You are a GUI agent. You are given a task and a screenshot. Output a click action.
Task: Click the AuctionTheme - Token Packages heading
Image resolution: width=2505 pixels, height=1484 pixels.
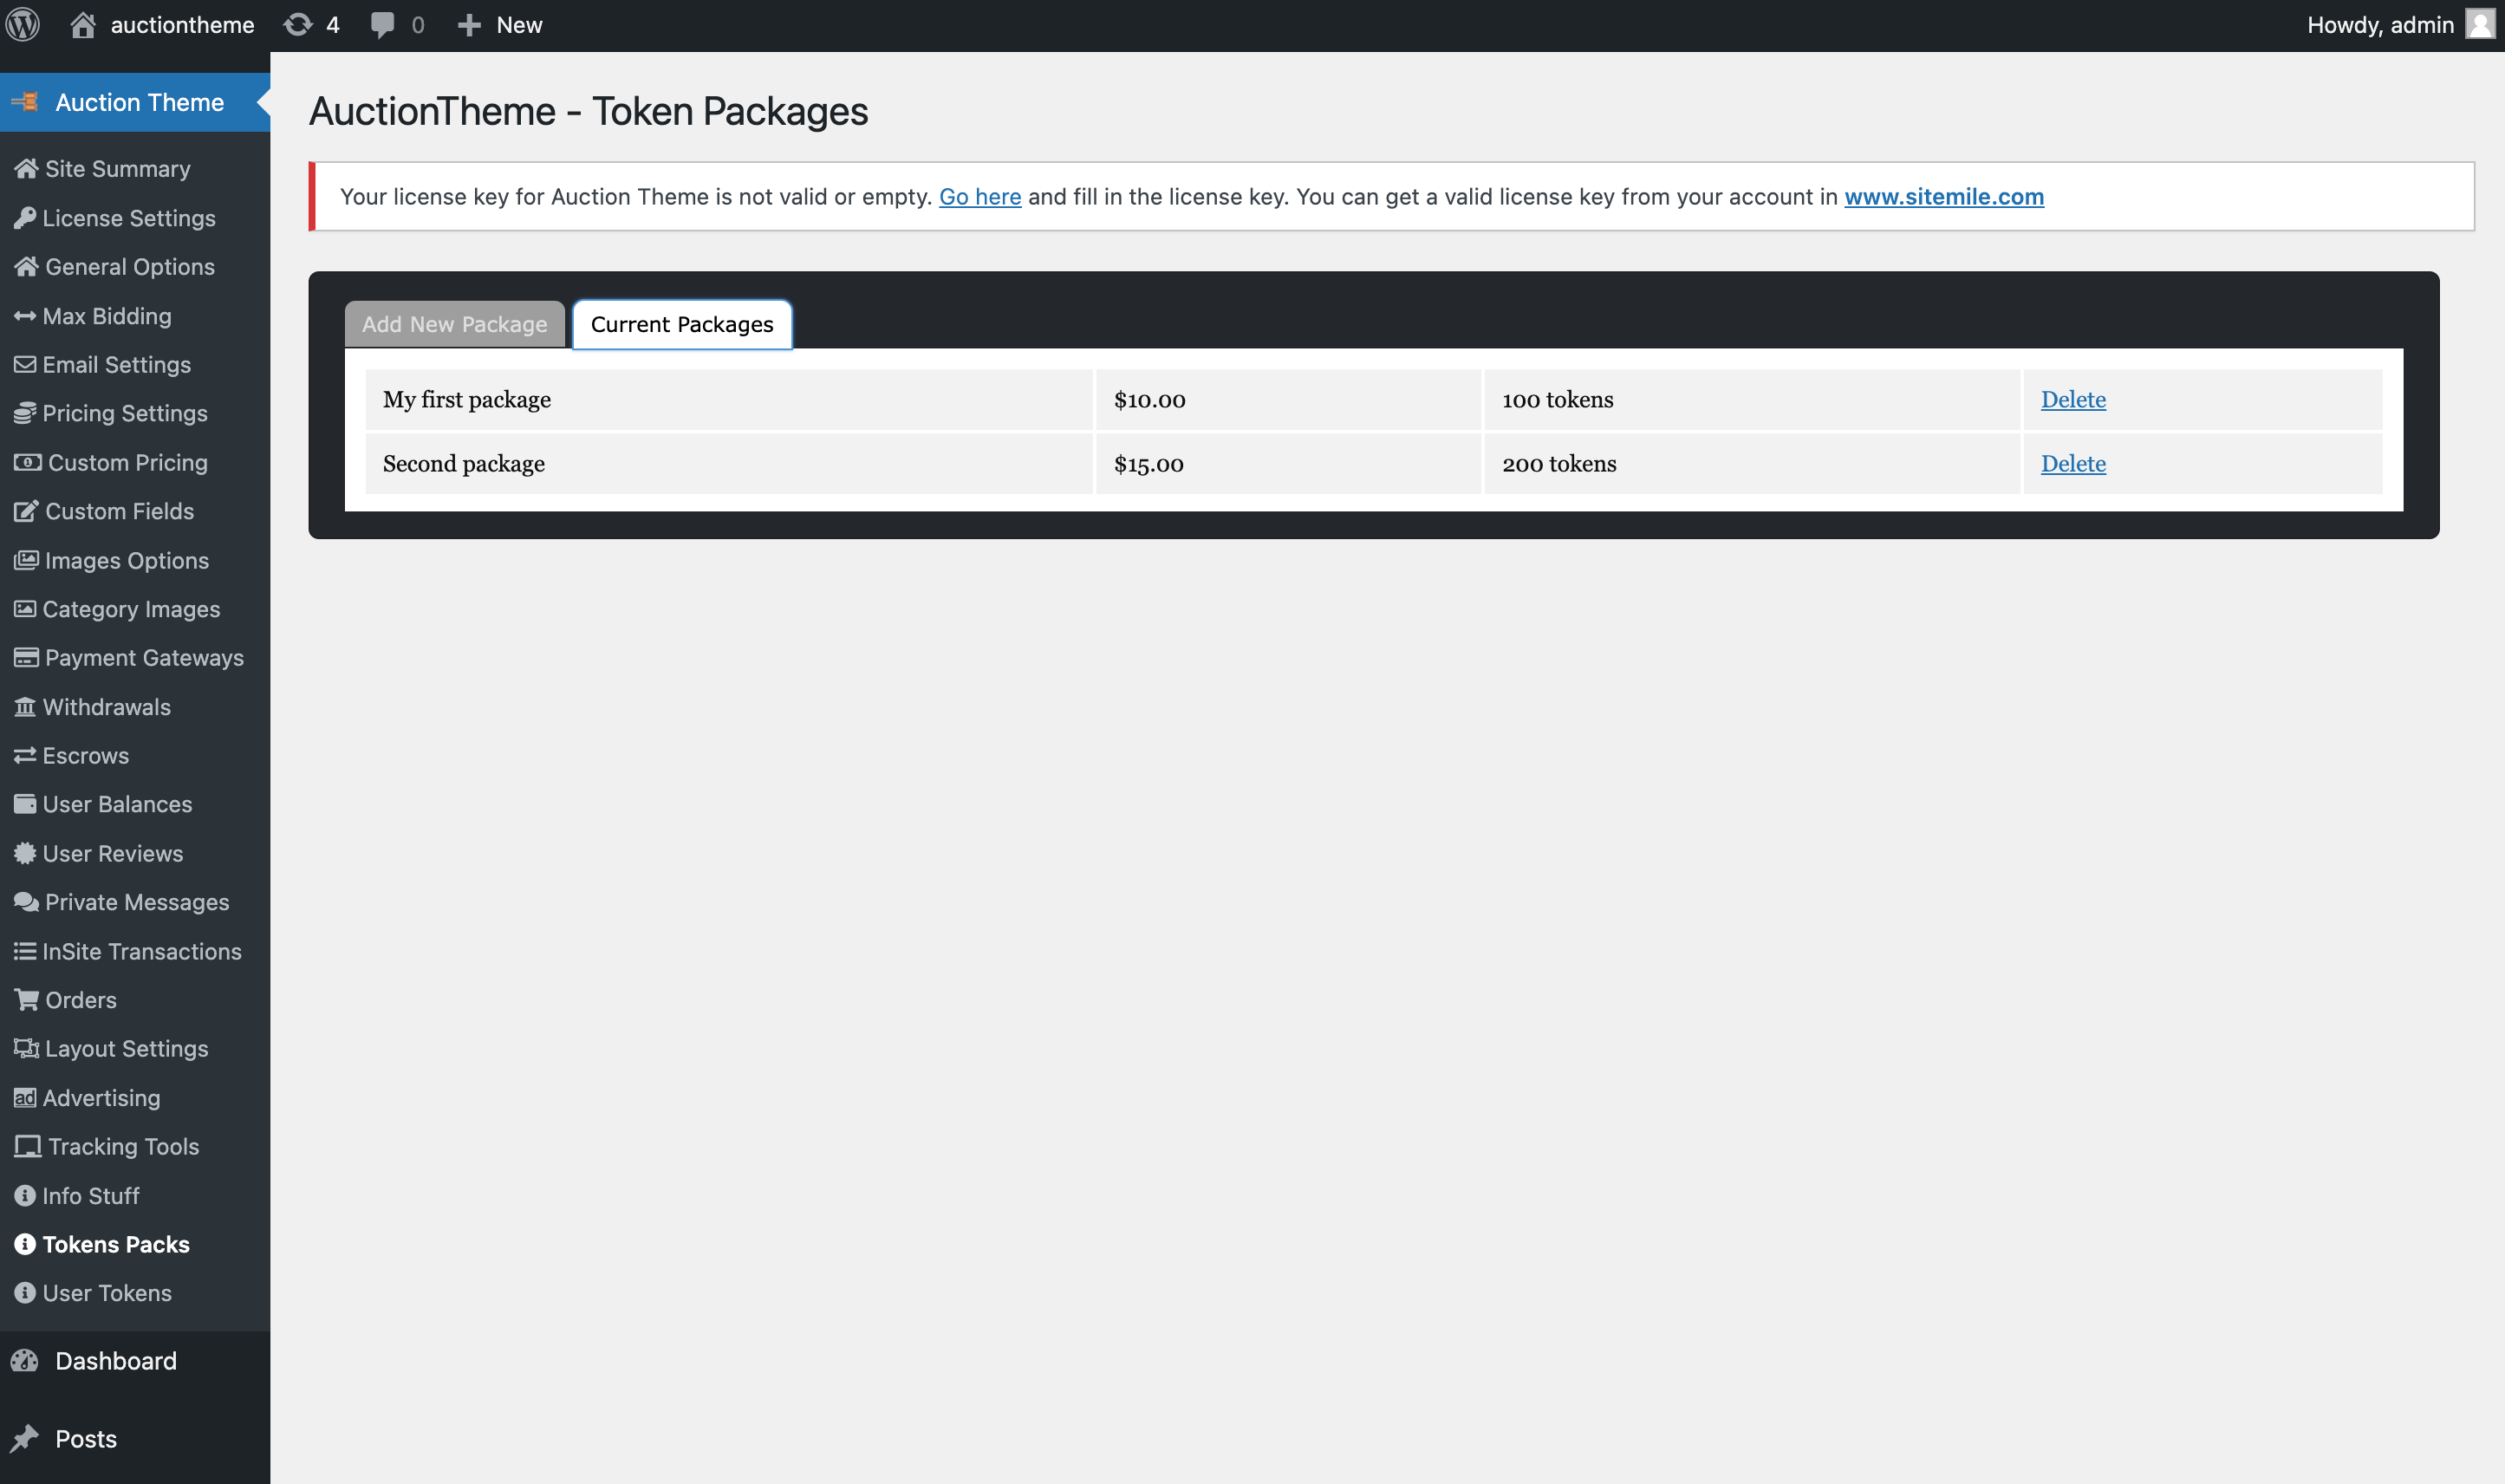point(588,111)
